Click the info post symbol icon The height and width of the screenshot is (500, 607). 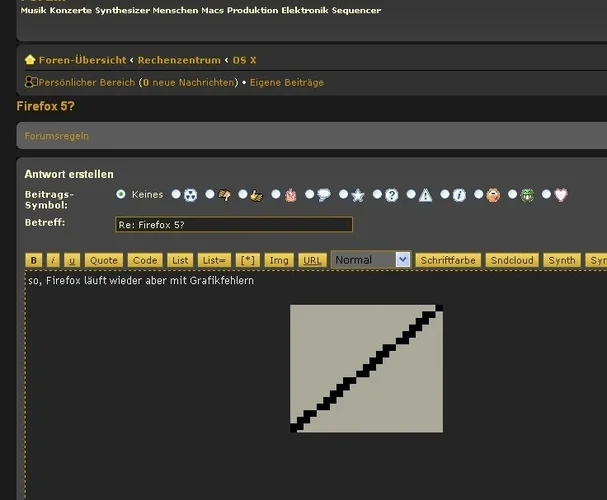point(459,195)
